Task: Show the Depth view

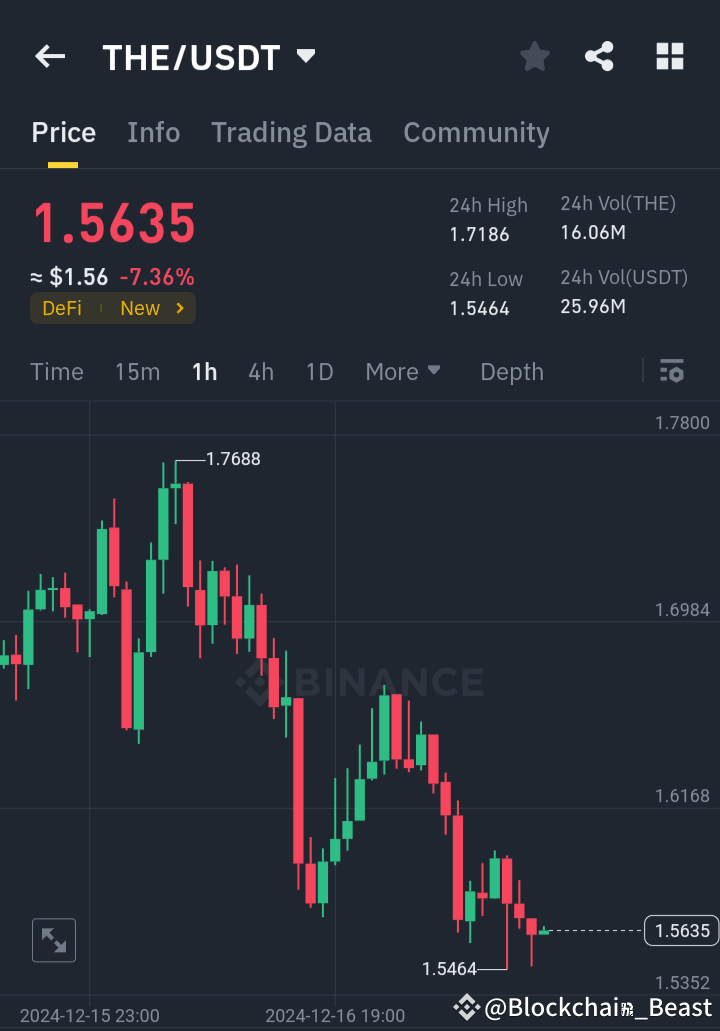Action: coord(511,371)
